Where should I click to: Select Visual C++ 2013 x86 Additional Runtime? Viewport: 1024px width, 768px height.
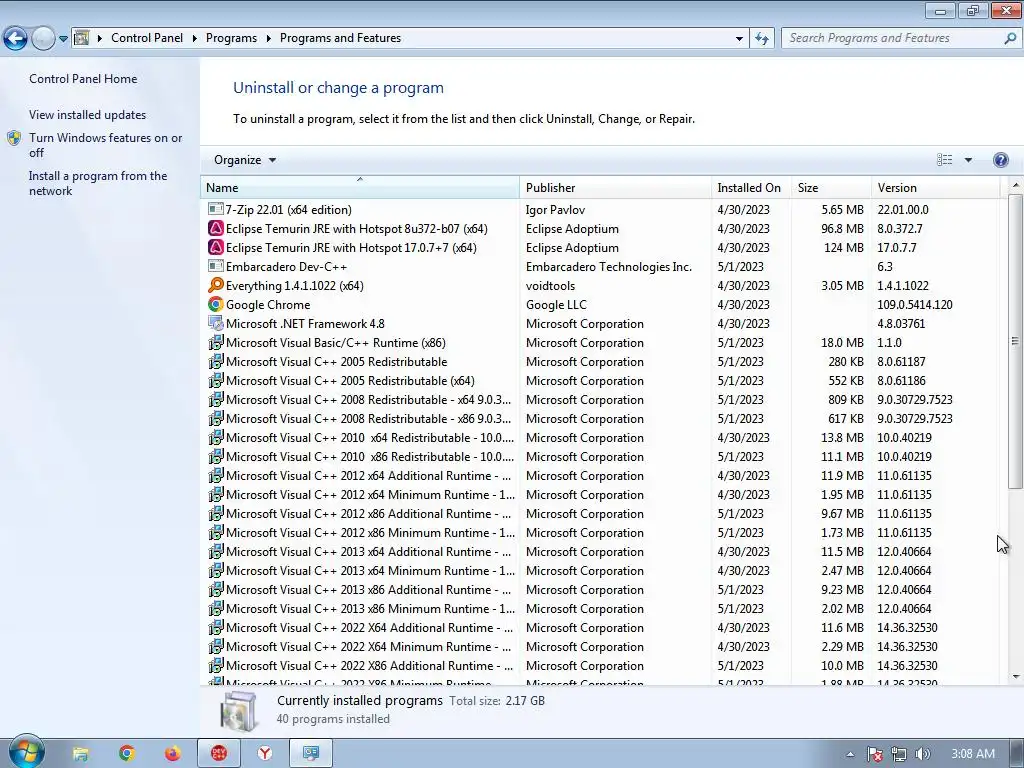(x=601, y=589)
